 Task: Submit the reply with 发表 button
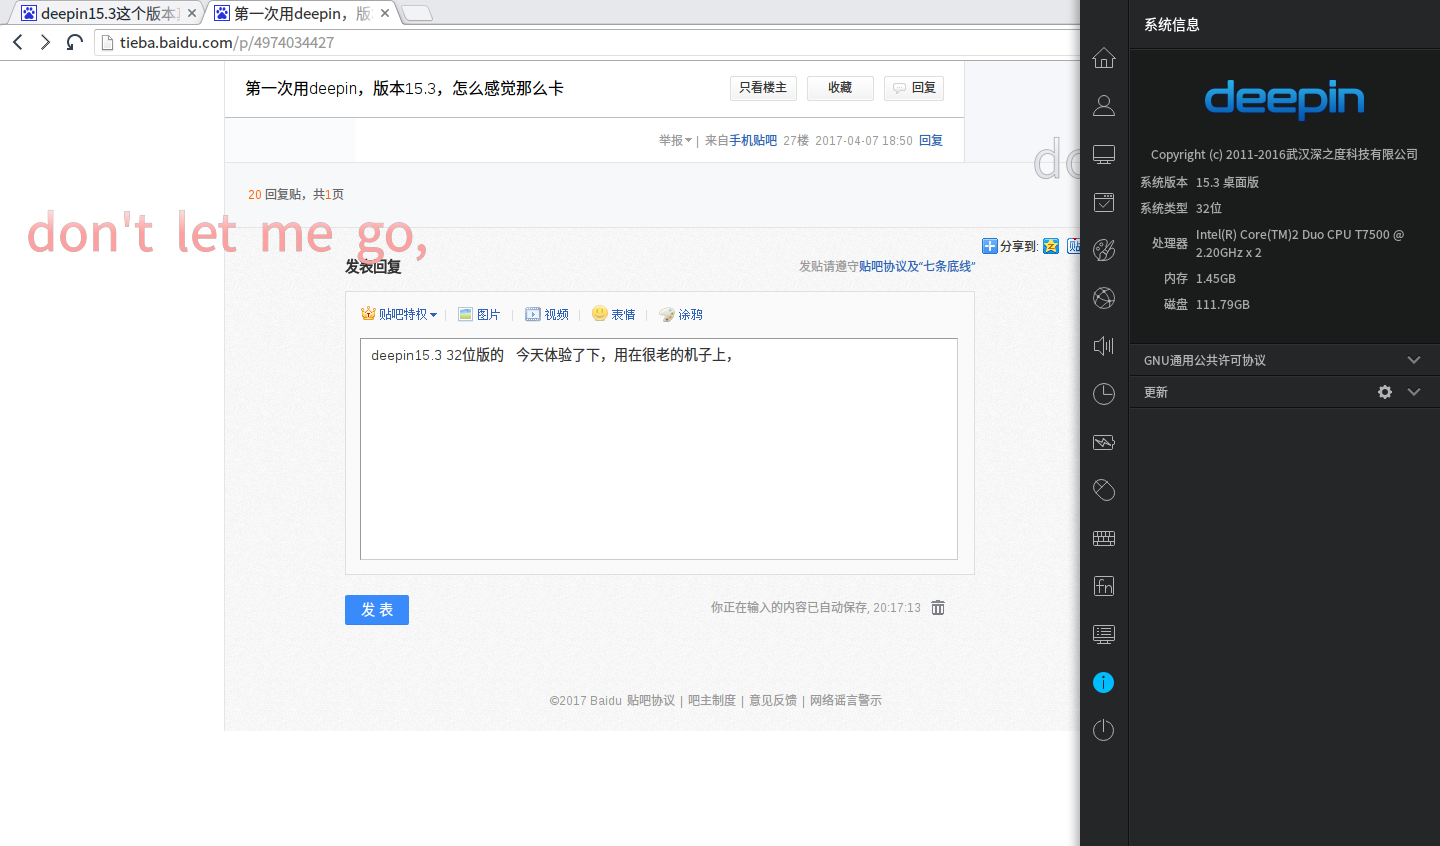tap(377, 610)
